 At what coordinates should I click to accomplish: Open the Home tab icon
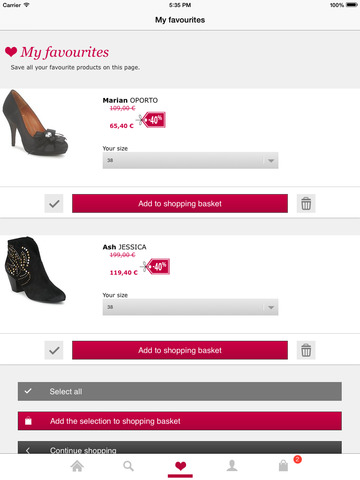[x=77, y=466]
